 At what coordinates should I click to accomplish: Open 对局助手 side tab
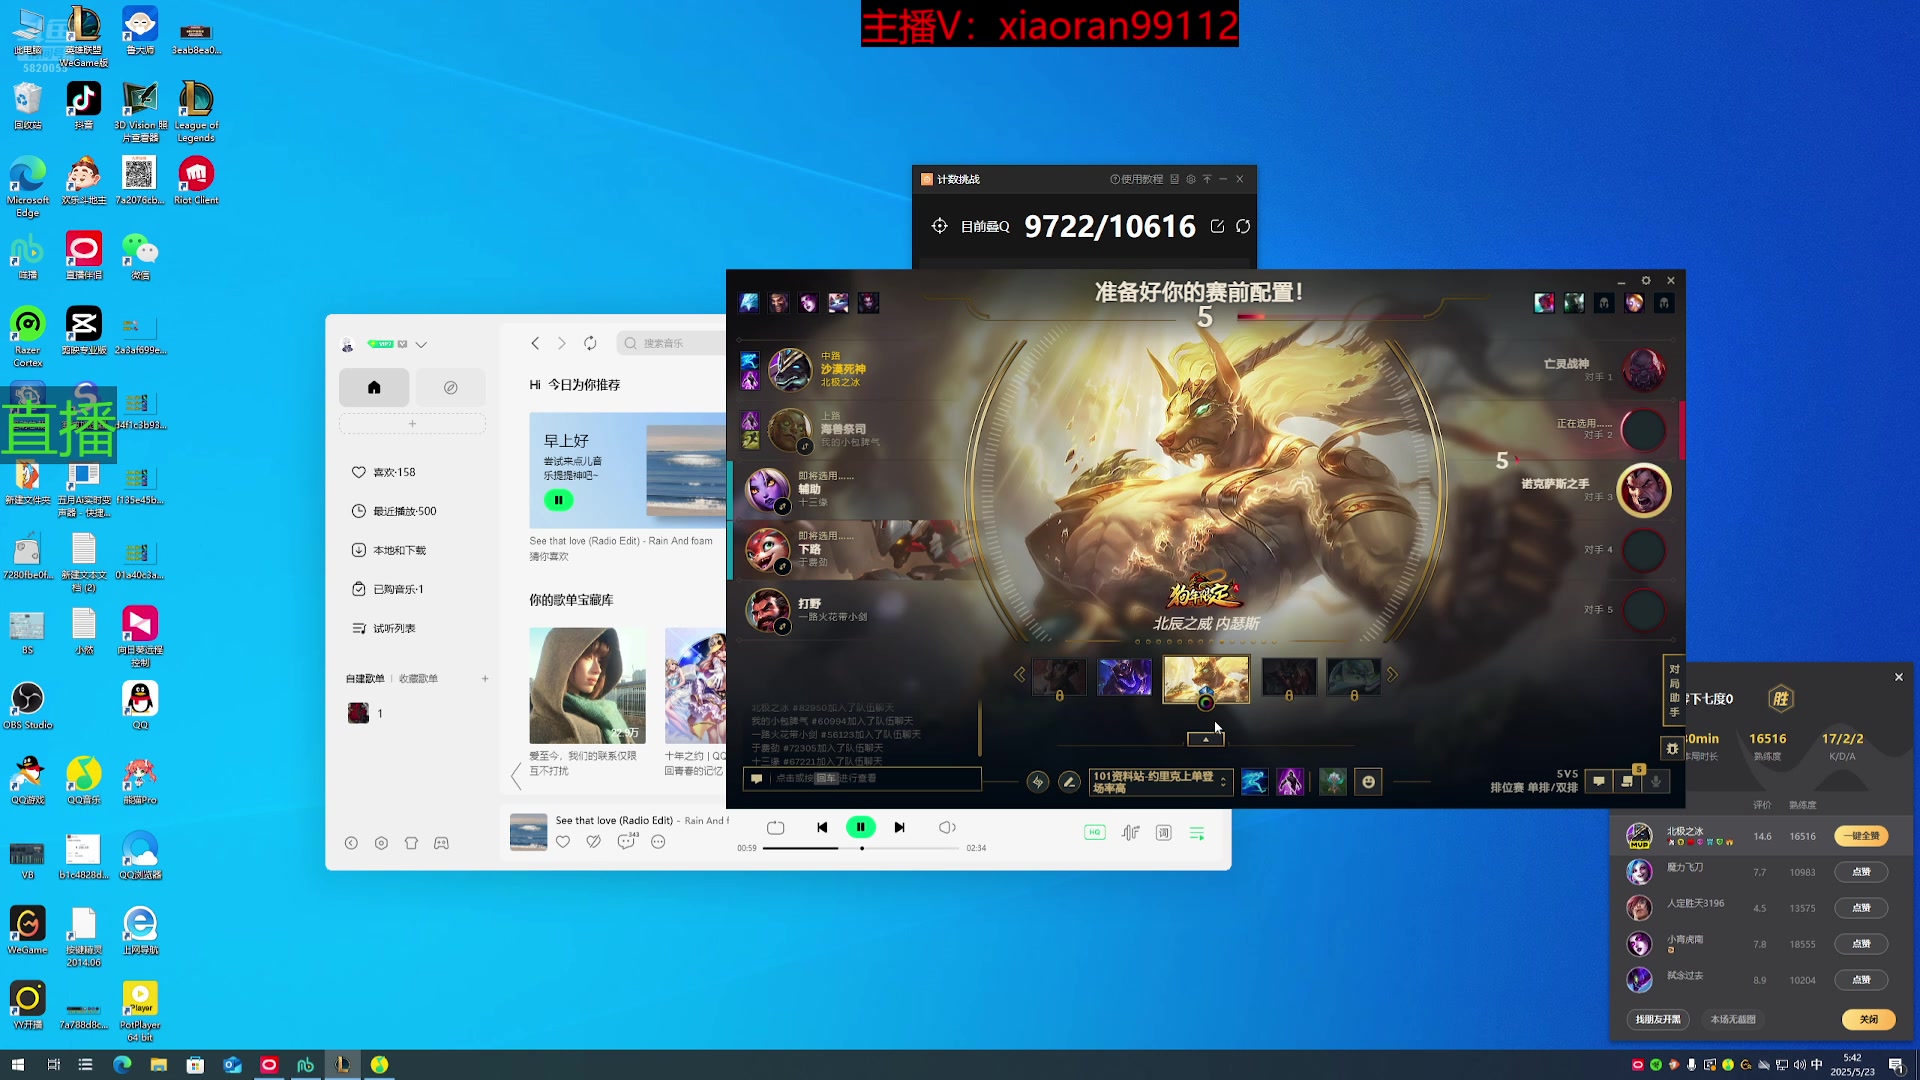1674,690
